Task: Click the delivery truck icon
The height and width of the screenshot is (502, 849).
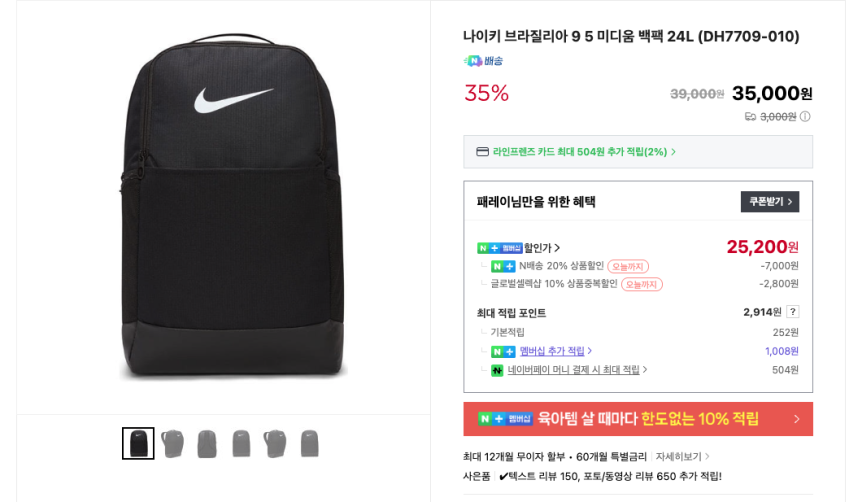Action: [x=750, y=117]
